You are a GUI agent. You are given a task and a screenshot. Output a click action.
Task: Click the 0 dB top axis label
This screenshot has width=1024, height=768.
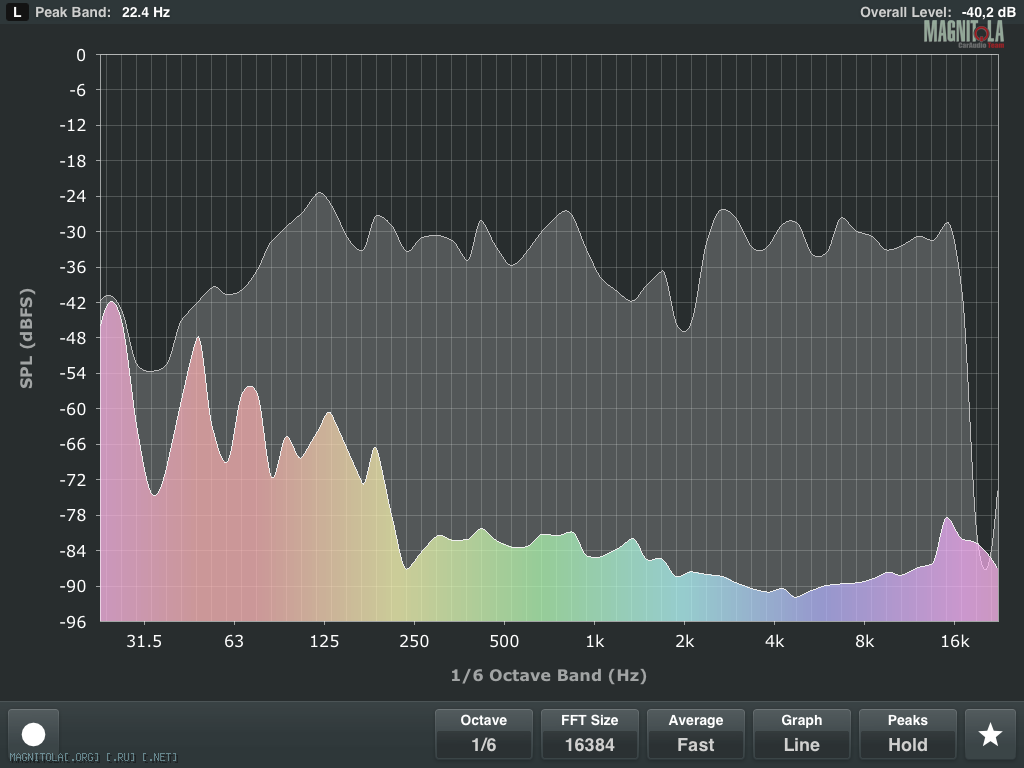tap(81, 54)
